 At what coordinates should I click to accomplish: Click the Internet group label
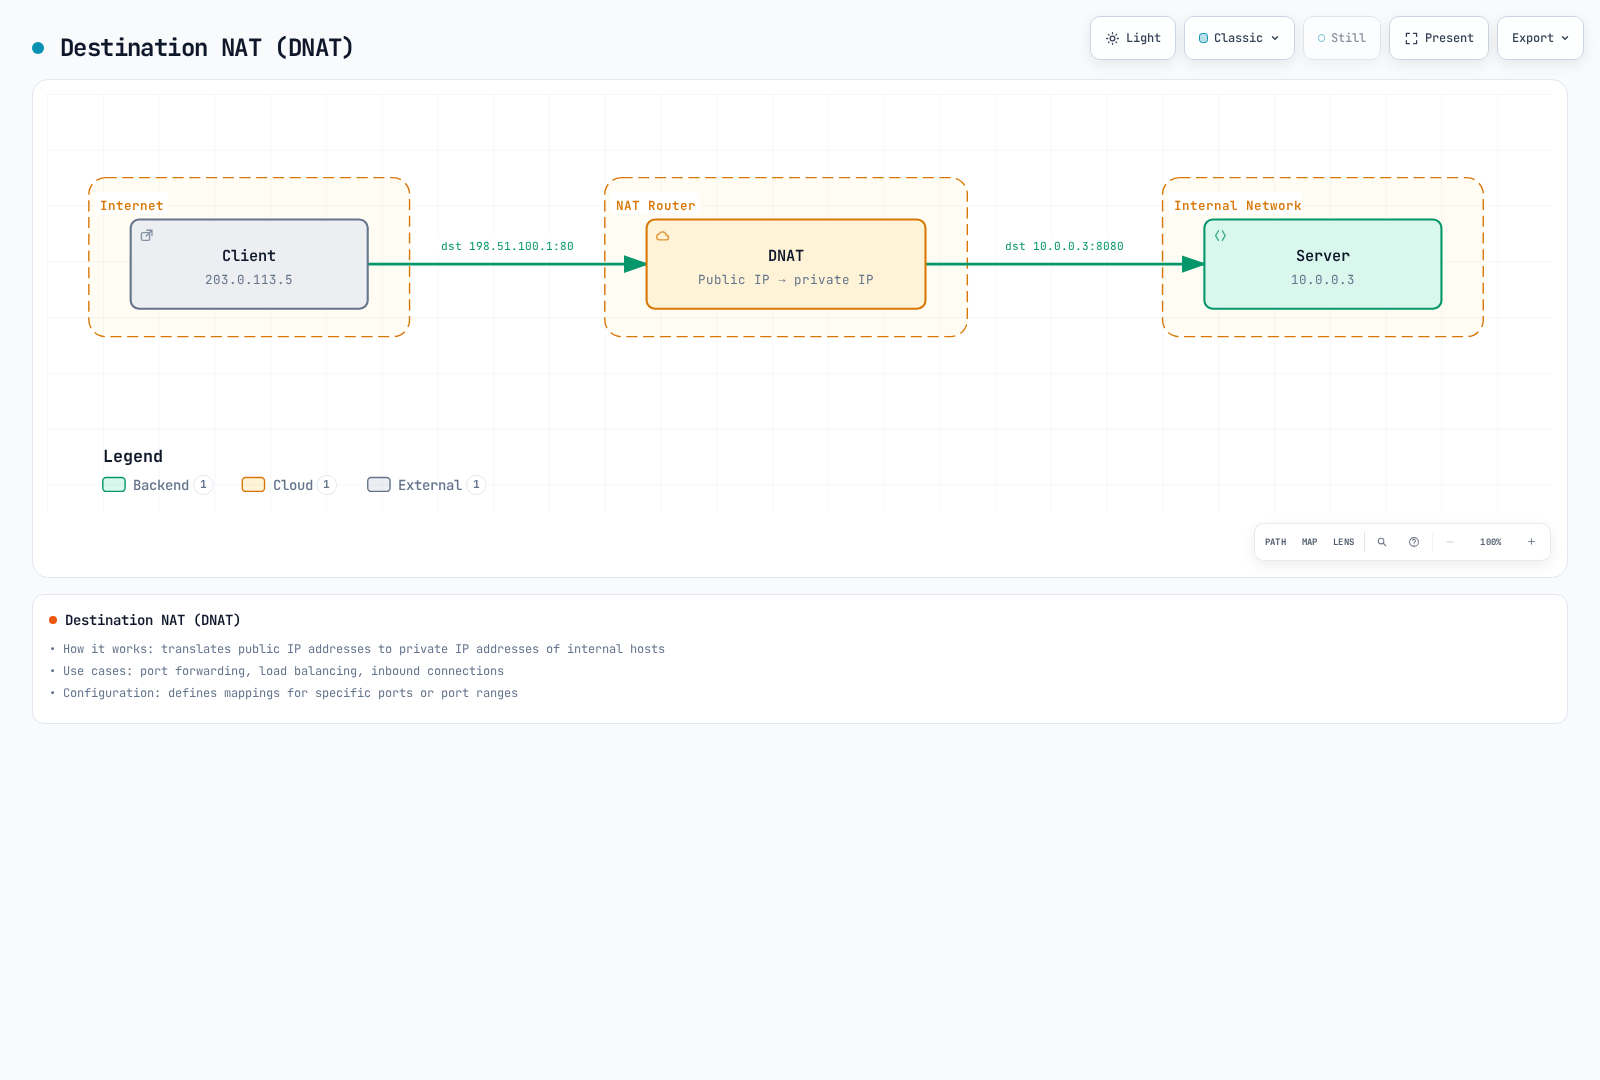tap(132, 206)
